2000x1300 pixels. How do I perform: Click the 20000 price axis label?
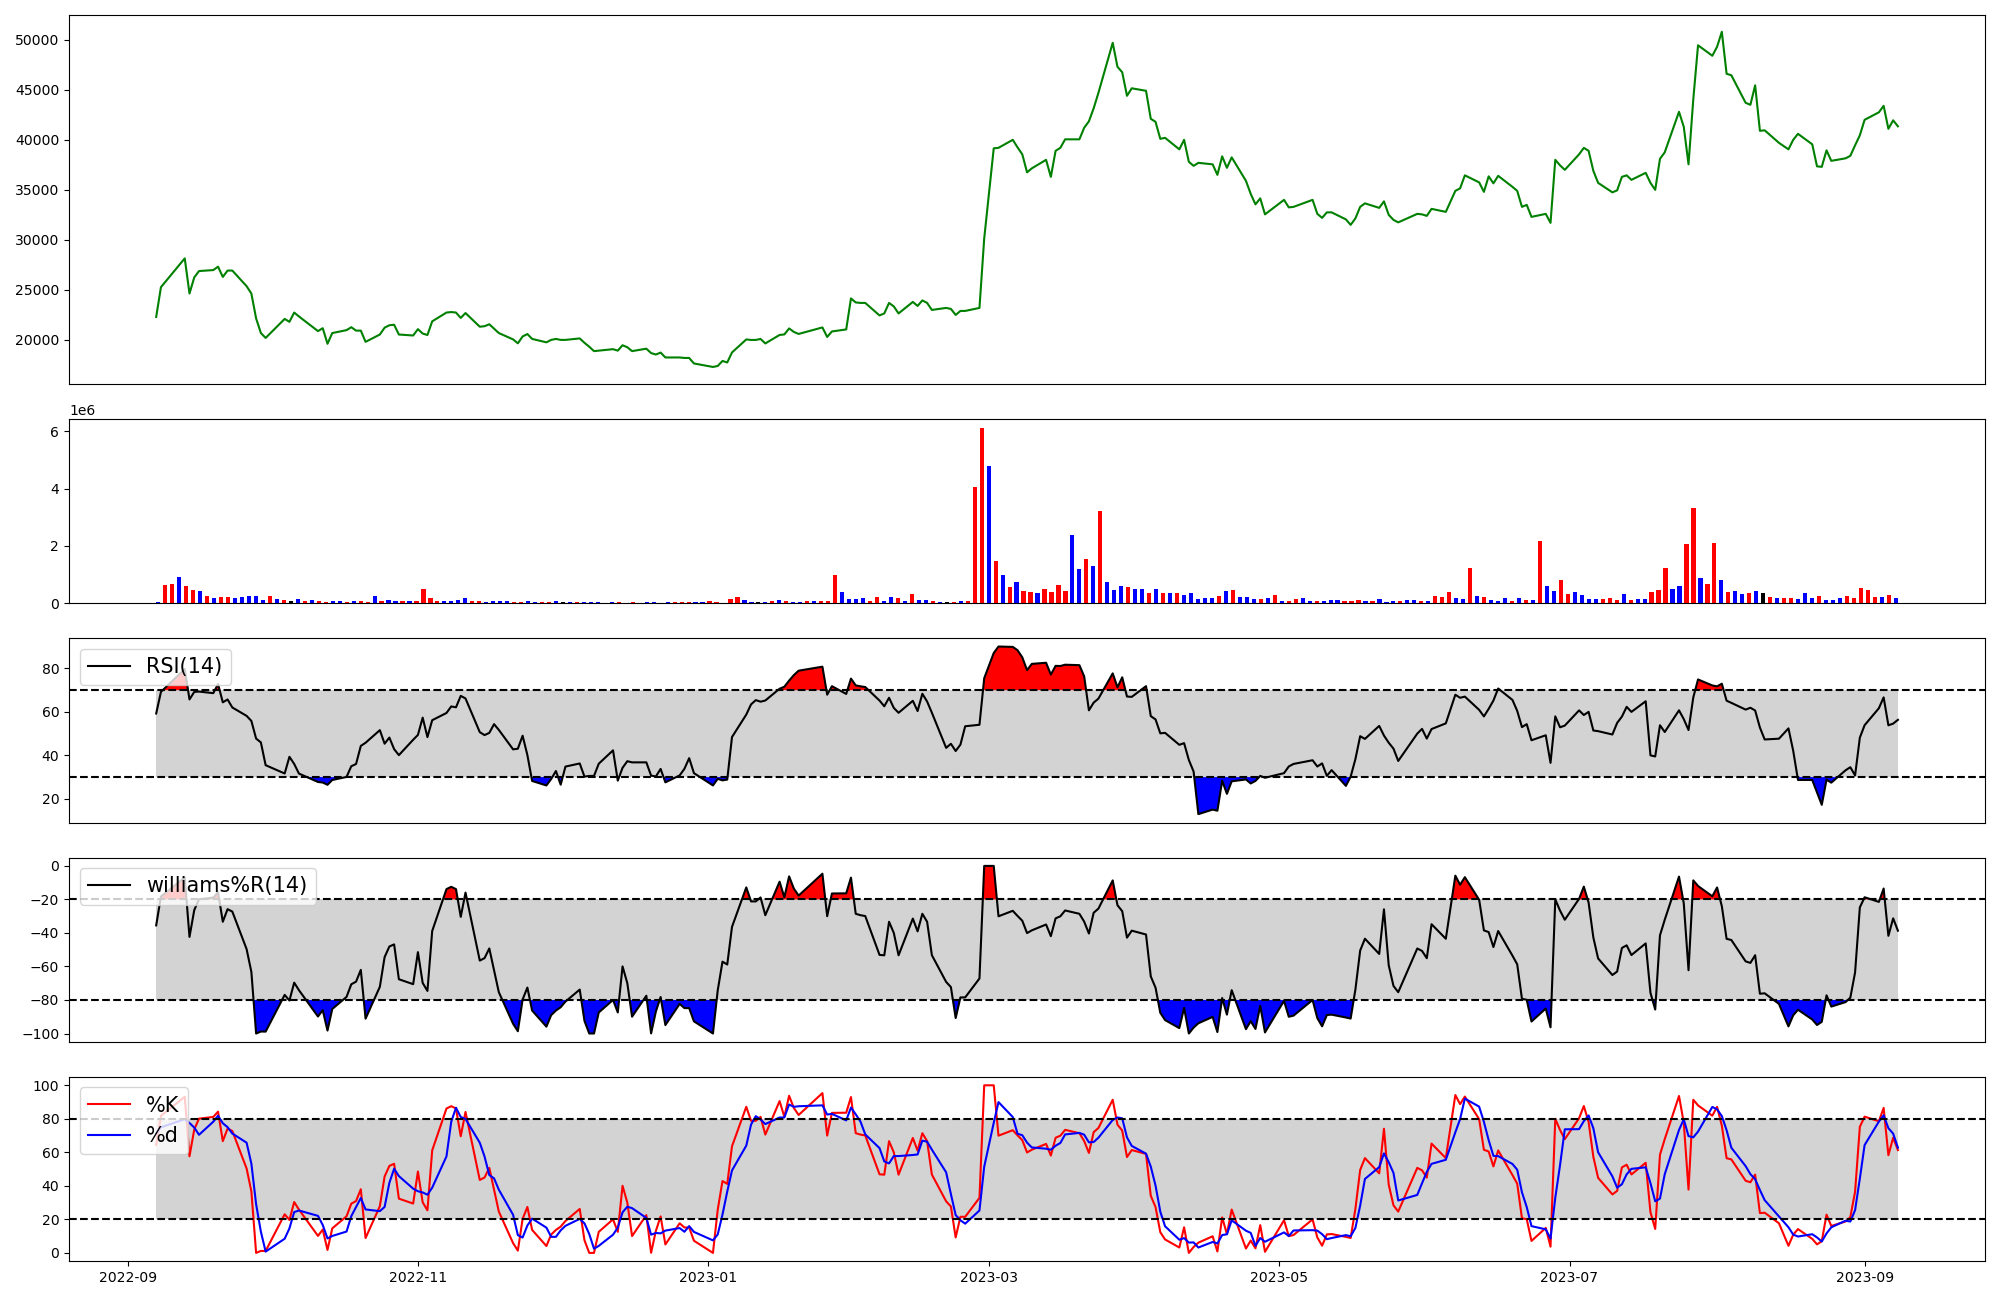37,340
